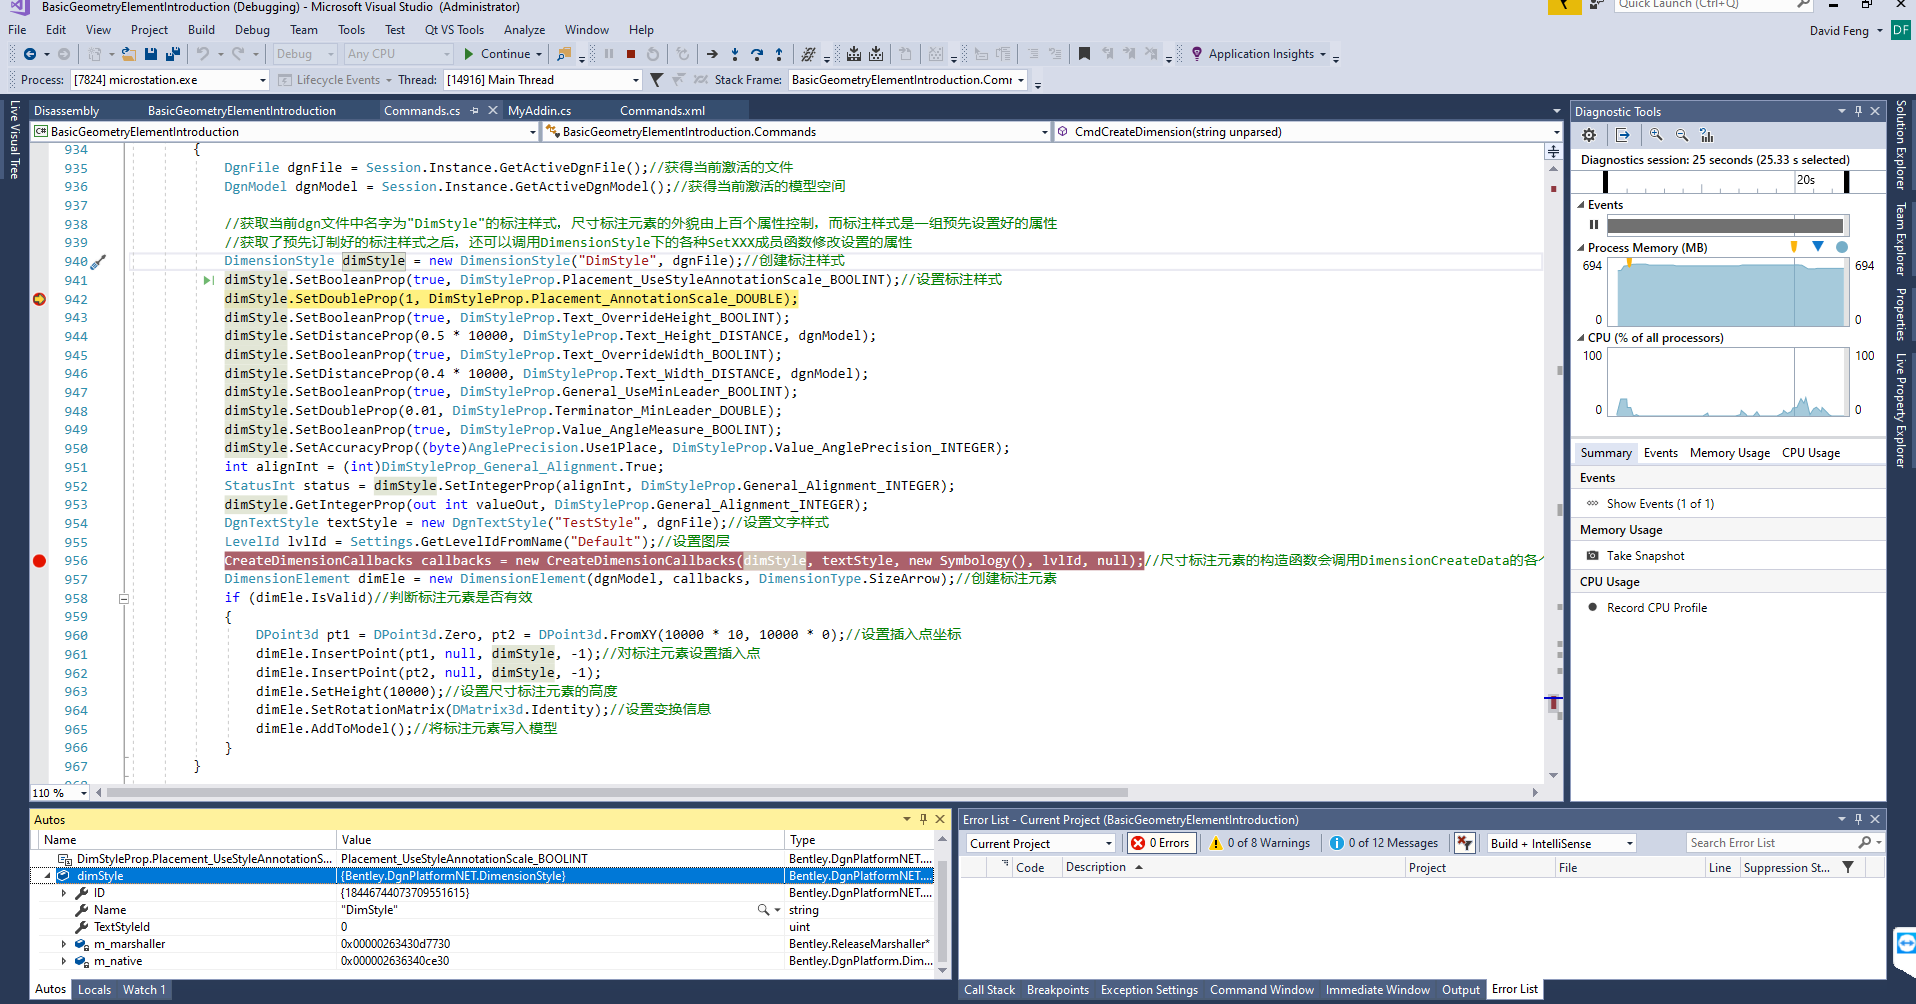Screen dimensions: 1916x1004
Task: Expand the m_marshaller row in Autos
Action: [64, 944]
